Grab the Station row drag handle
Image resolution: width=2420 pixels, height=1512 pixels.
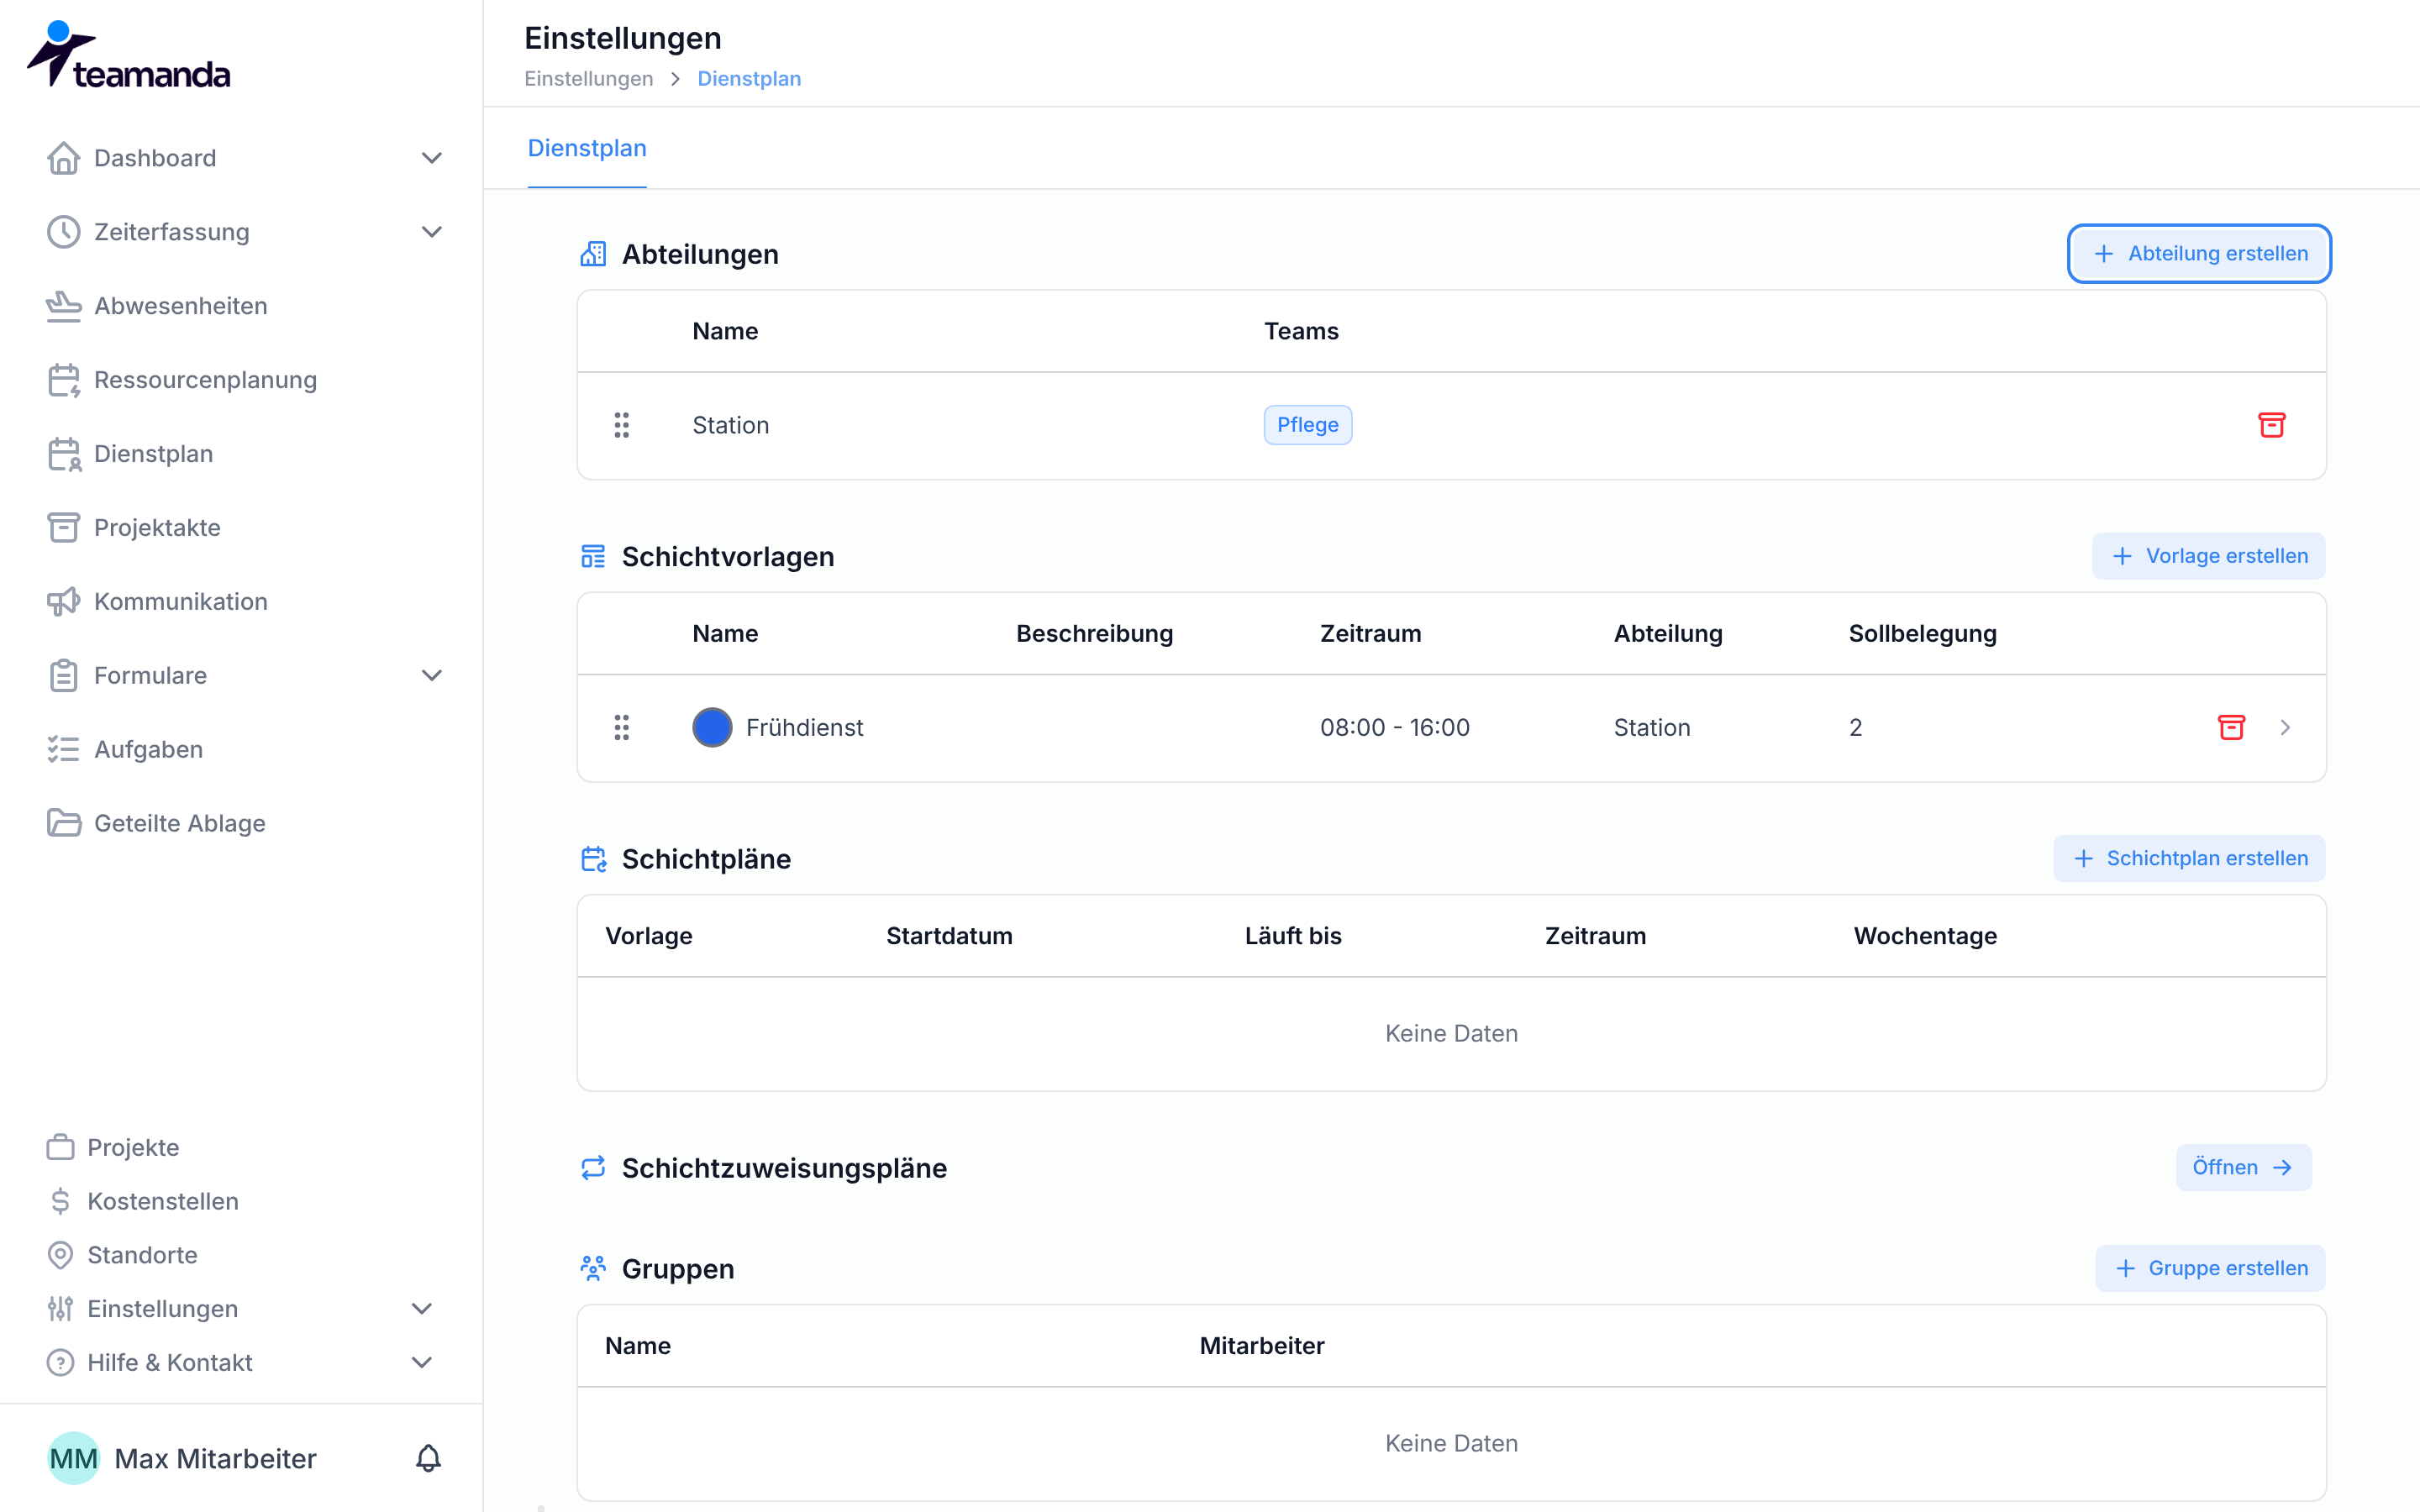point(621,425)
